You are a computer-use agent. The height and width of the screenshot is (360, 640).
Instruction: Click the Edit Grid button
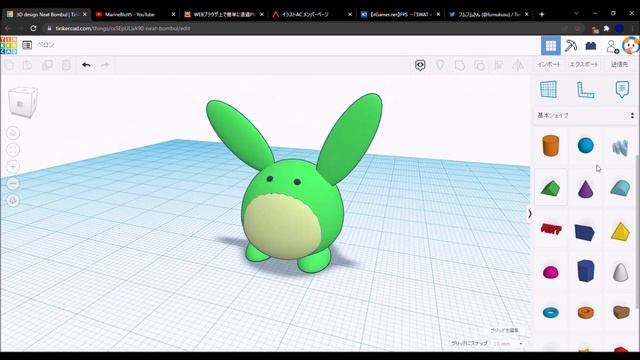point(504,330)
